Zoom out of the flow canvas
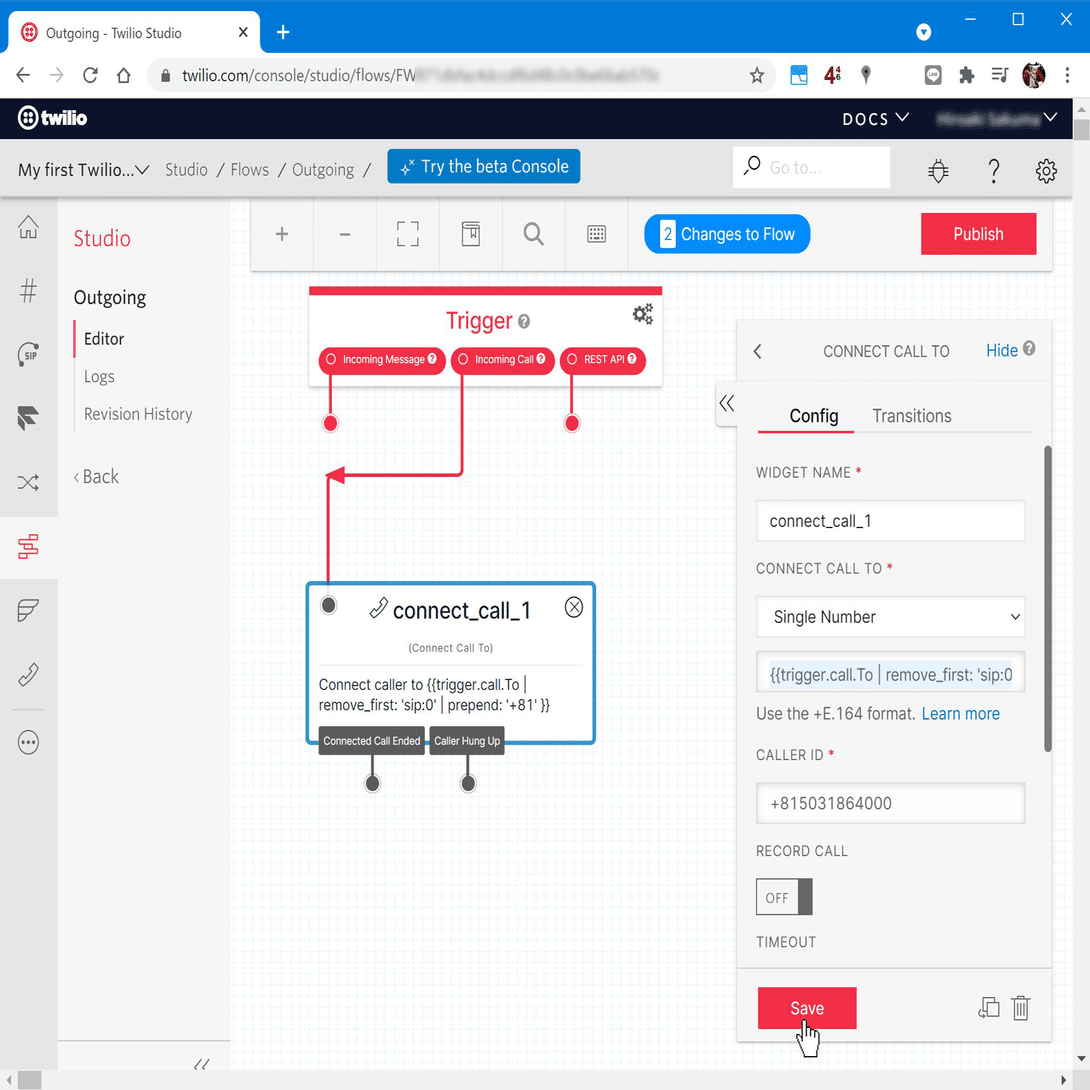This screenshot has height=1090, width=1090. coord(344,234)
